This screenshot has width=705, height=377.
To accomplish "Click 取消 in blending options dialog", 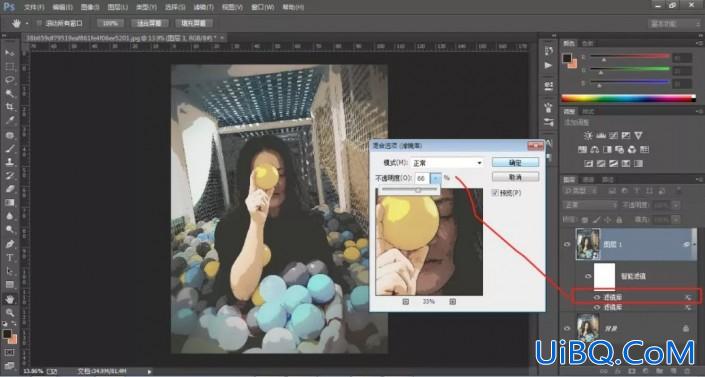I will point(515,177).
